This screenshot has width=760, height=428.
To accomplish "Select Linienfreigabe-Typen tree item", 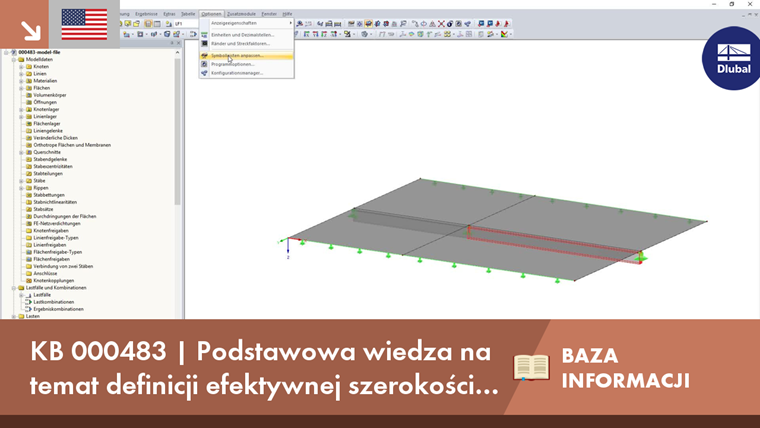I will (x=56, y=238).
